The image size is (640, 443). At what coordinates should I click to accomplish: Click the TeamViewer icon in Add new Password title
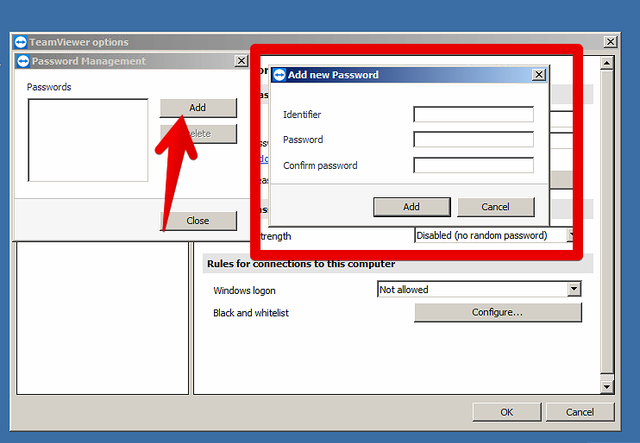280,75
